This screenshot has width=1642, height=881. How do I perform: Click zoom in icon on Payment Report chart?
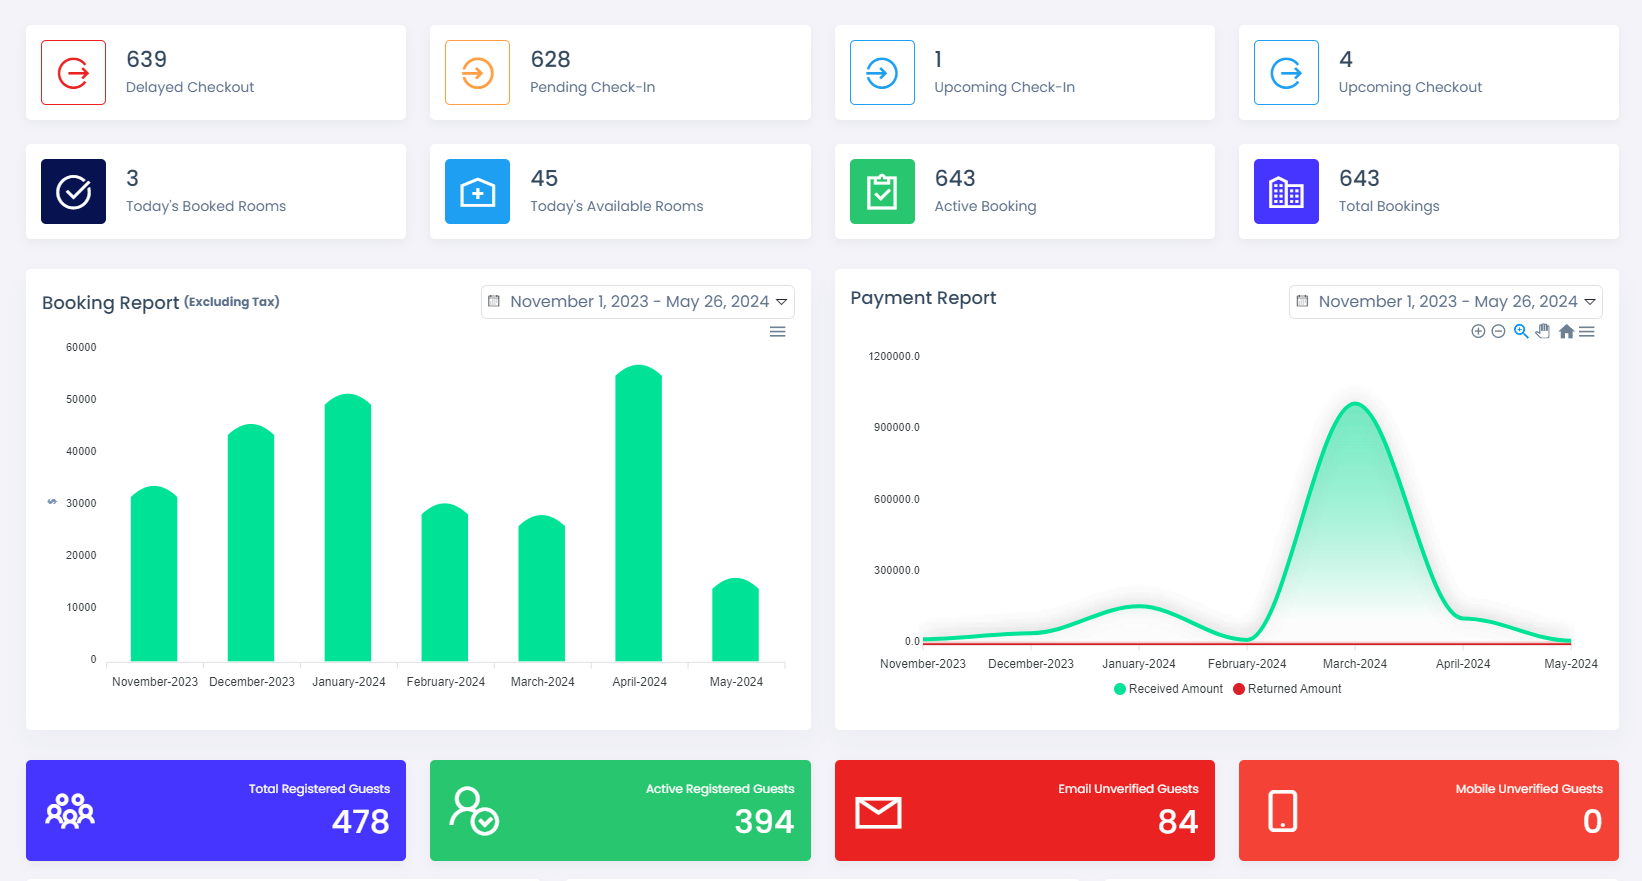[1478, 332]
